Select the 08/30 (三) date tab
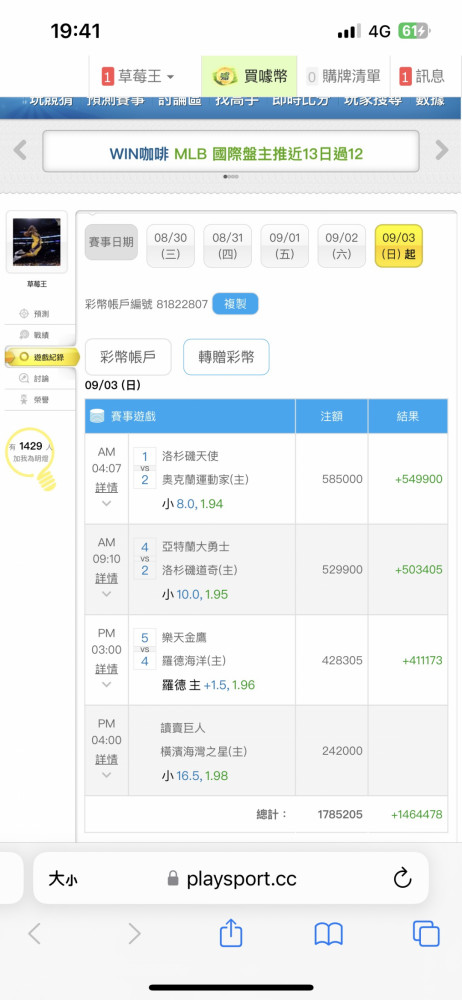This screenshot has width=462, height=1000. pos(170,246)
